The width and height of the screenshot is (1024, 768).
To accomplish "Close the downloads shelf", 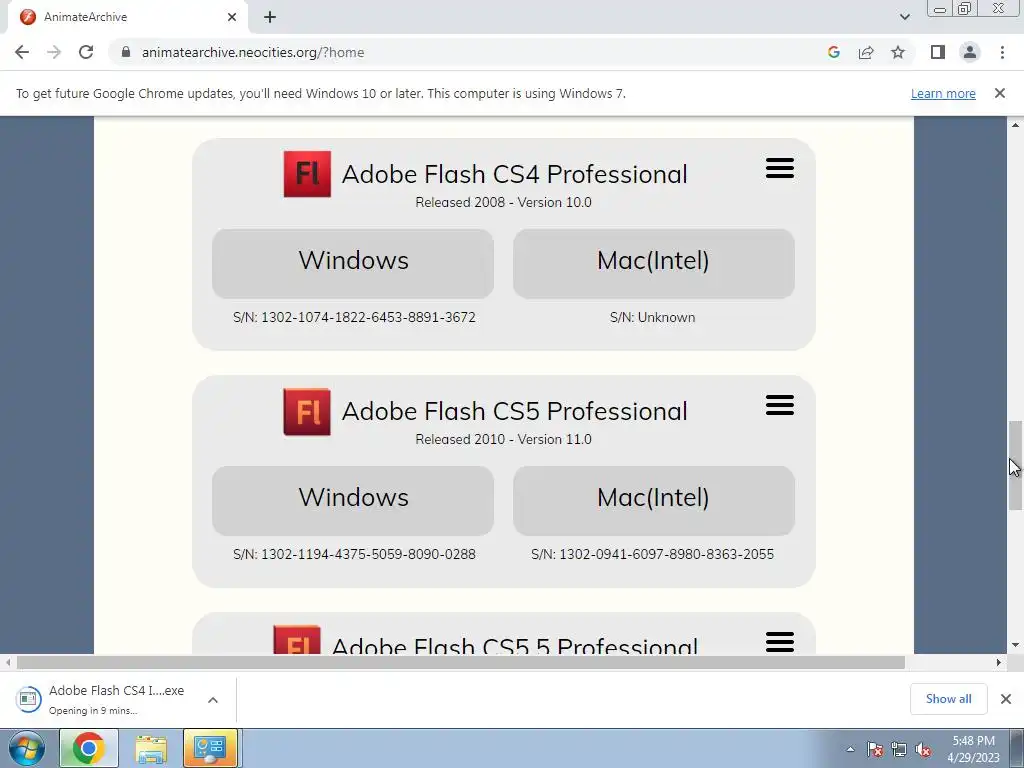I will pos(1006,699).
